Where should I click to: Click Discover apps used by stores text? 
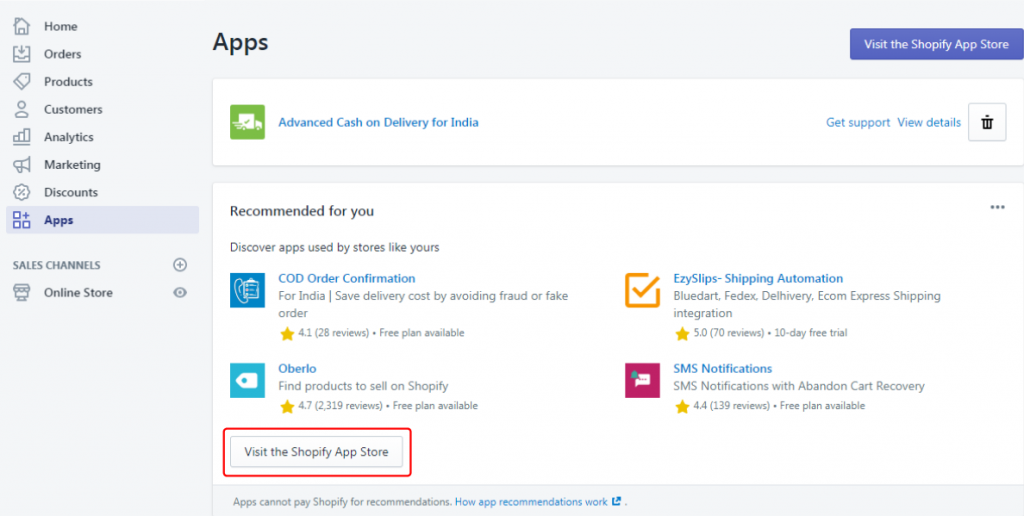[334, 248]
